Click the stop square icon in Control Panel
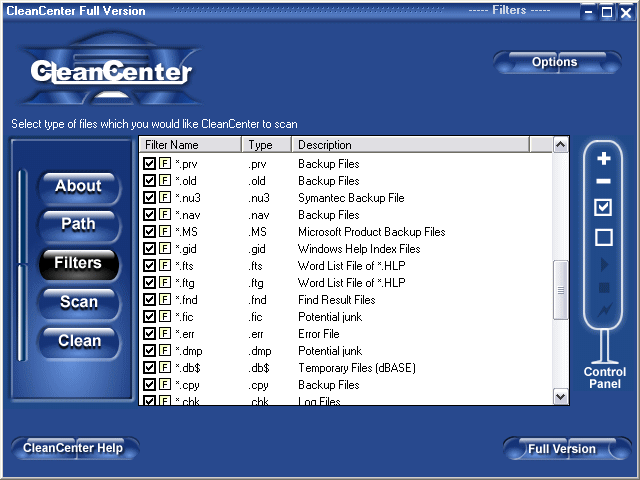The image size is (640, 480). 604,288
